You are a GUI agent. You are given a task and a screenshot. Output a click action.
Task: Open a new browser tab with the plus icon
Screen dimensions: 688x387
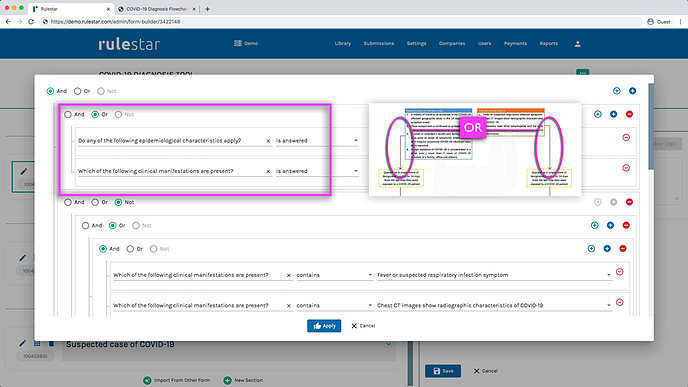[208, 9]
